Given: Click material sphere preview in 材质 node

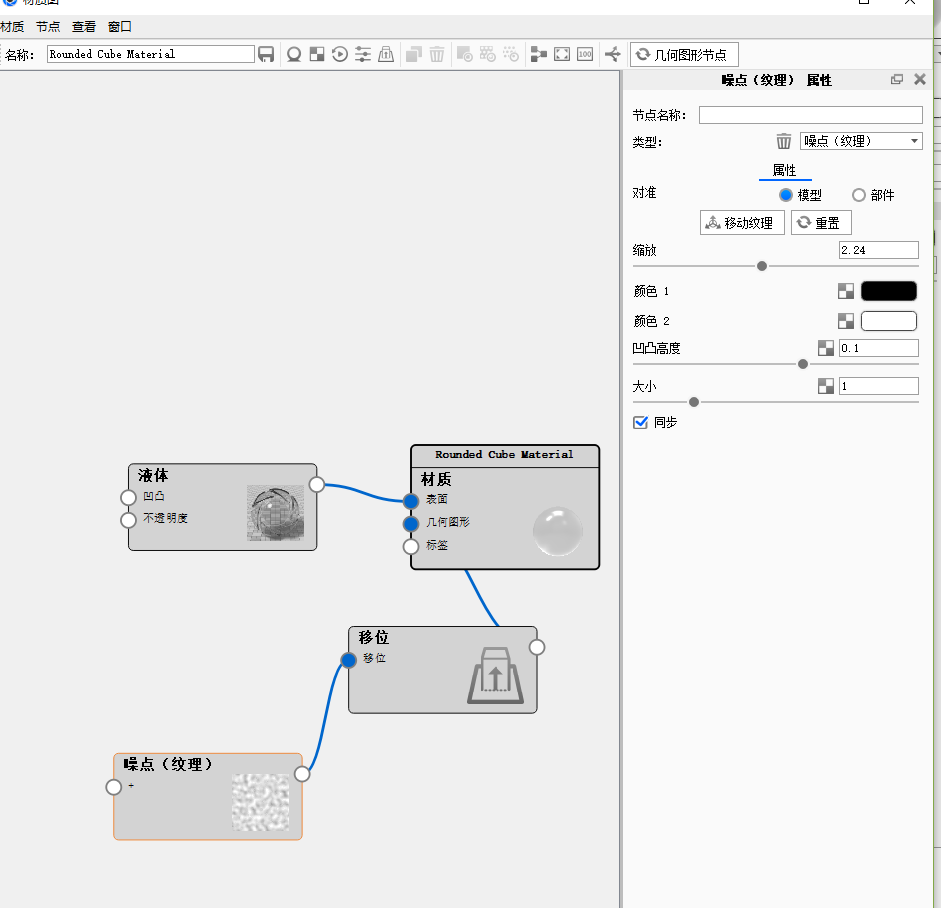Looking at the screenshot, I should click(x=558, y=531).
